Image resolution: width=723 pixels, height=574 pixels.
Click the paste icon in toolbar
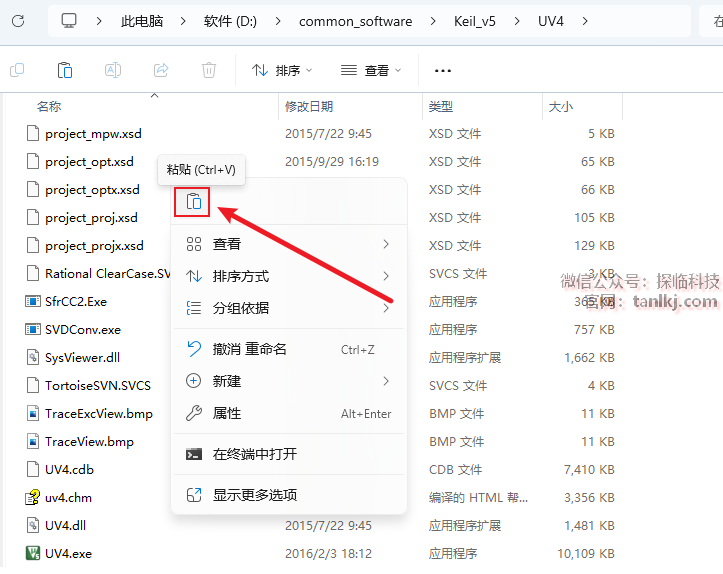(x=65, y=70)
